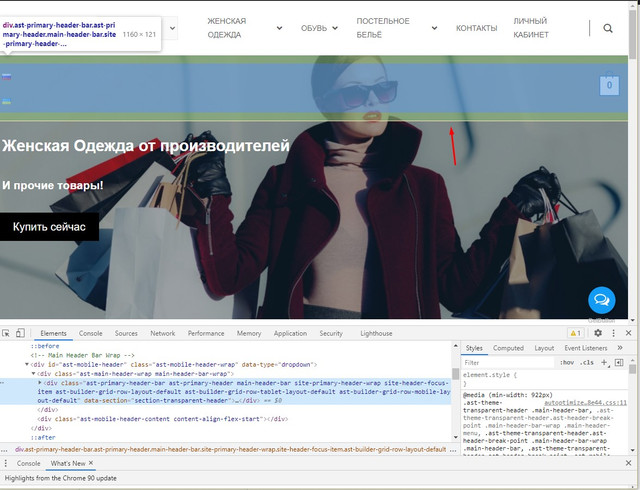Open the dropdown chevron beside the tooltip
The height and width of the screenshot is (490, 640).
click(x=173, y=28)
